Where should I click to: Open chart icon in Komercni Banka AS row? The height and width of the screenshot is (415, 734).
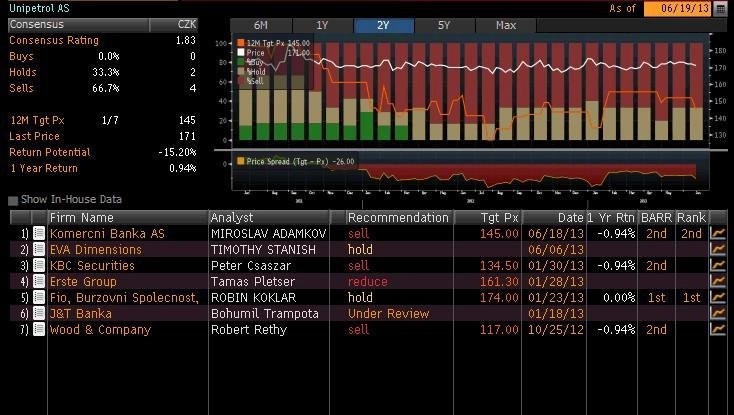coord(718,233)
